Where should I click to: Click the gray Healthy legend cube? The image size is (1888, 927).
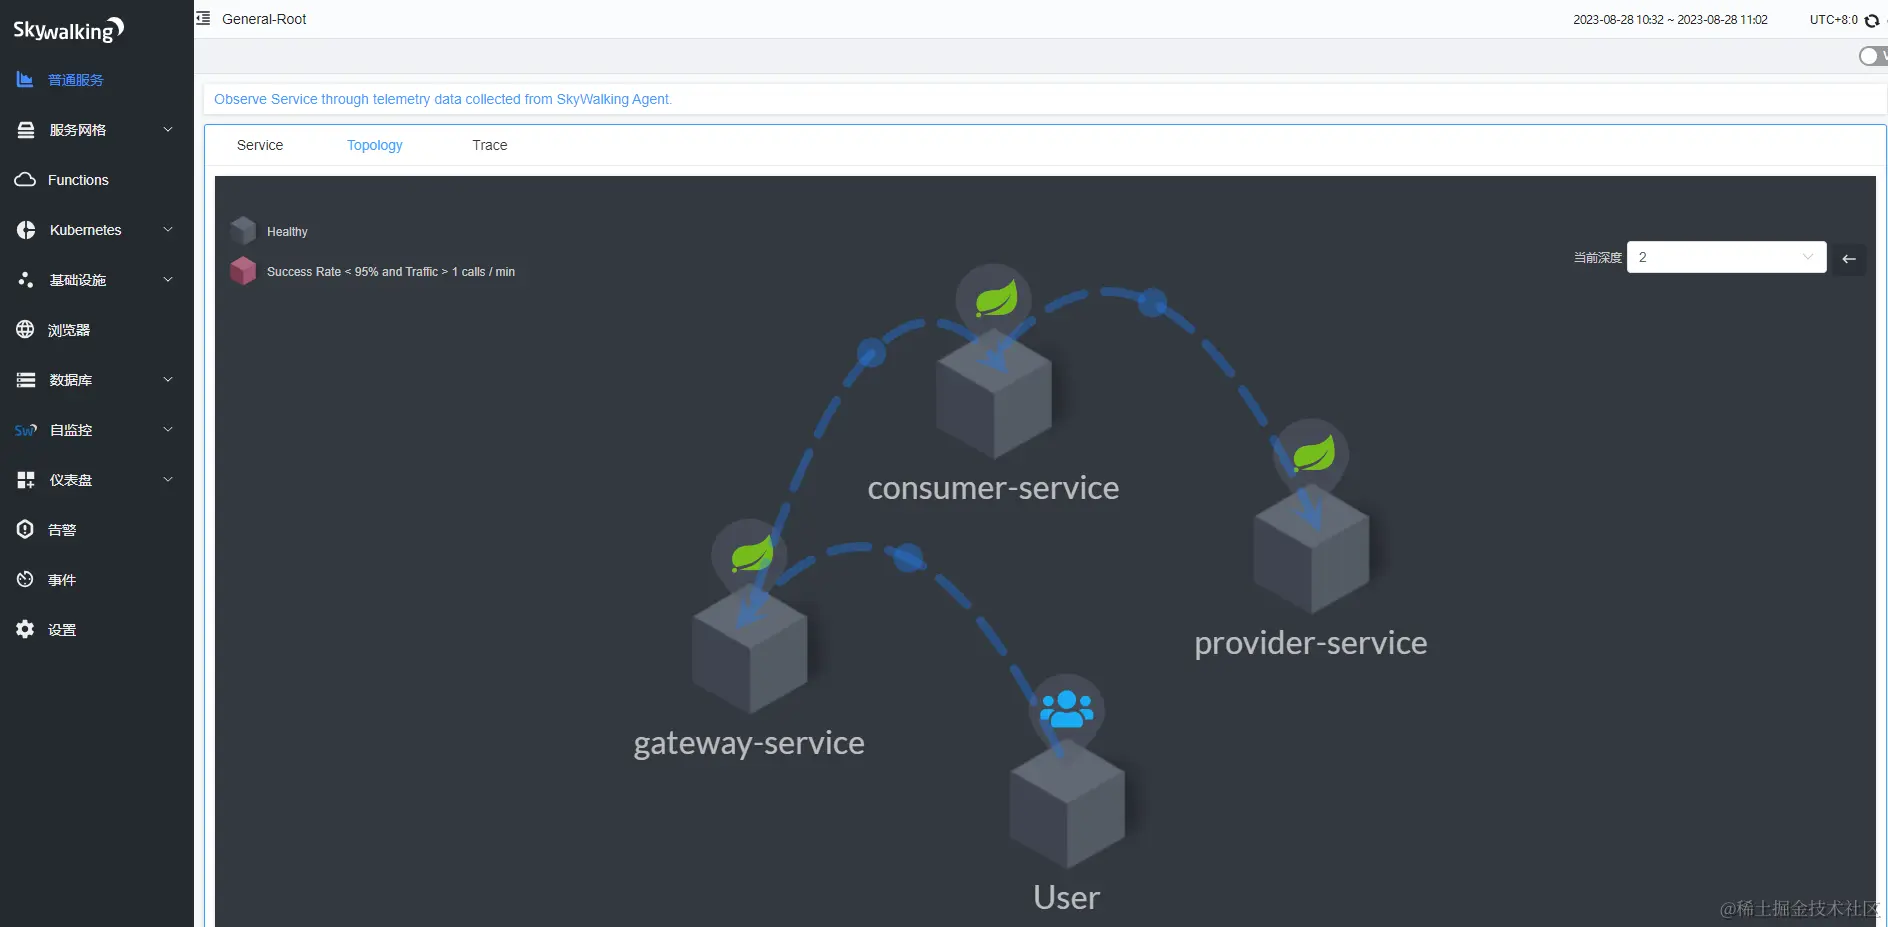243,231
